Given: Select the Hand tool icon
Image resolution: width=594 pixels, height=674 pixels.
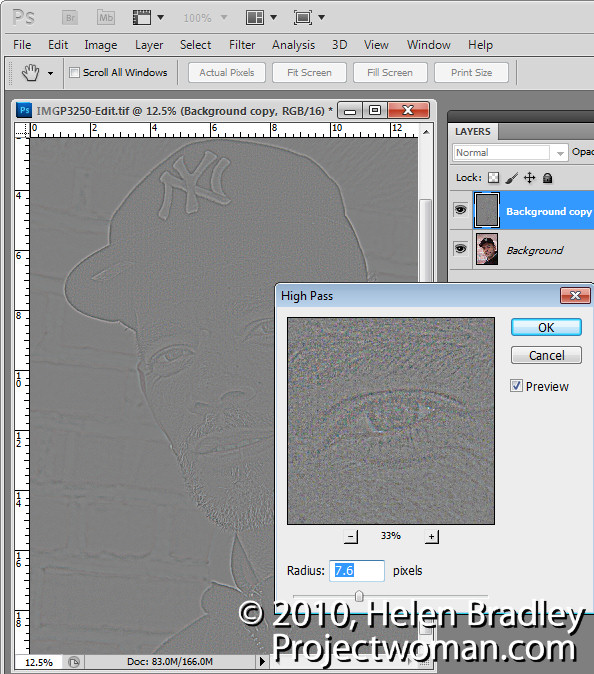Looking at the screenshot, I should (31, 73).
